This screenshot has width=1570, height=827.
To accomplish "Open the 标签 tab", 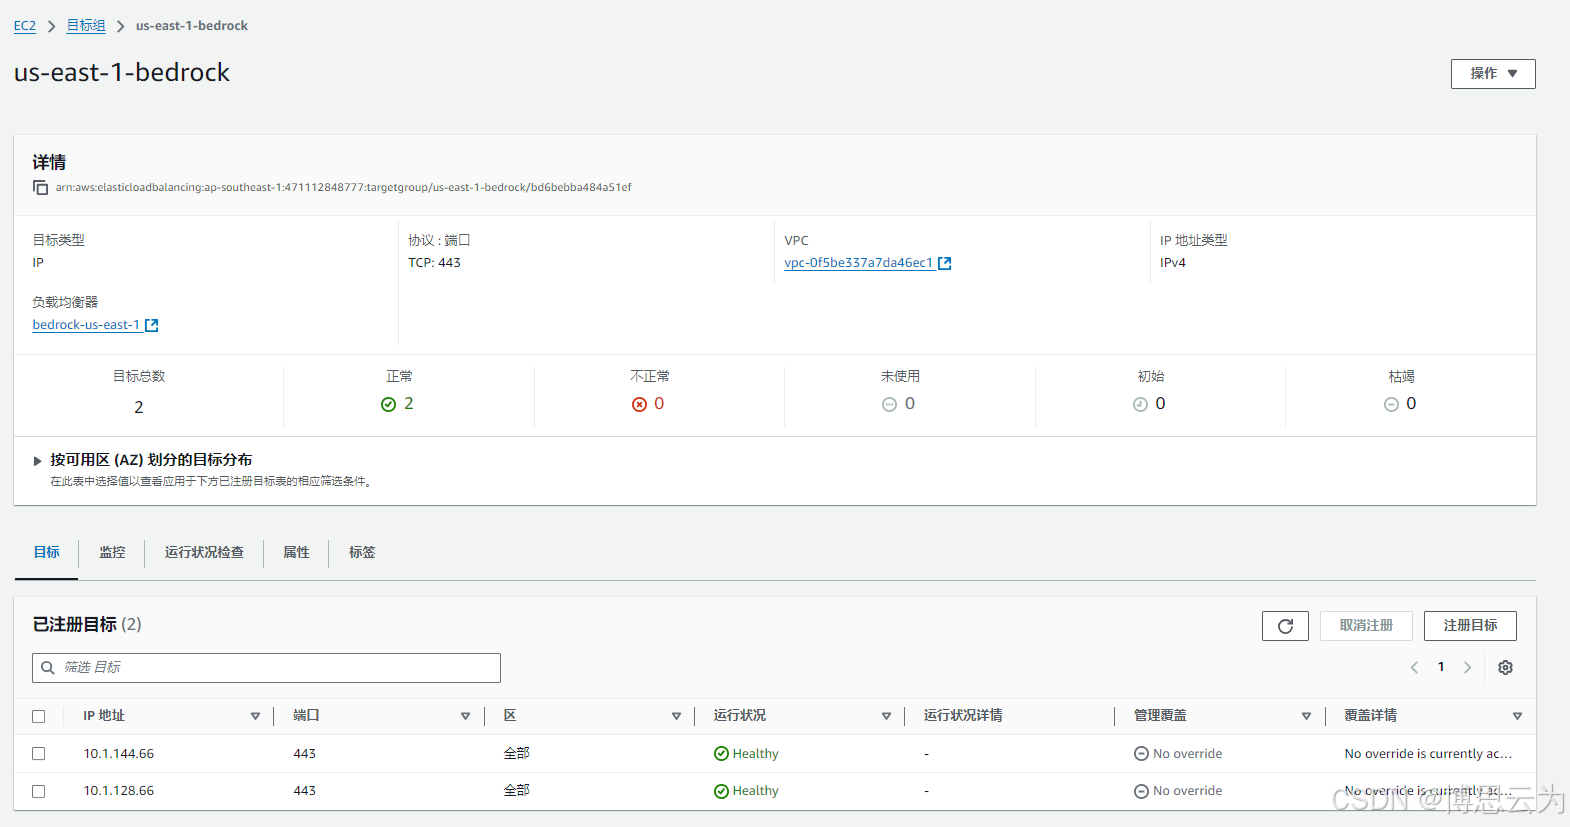I will pos(362,552).
